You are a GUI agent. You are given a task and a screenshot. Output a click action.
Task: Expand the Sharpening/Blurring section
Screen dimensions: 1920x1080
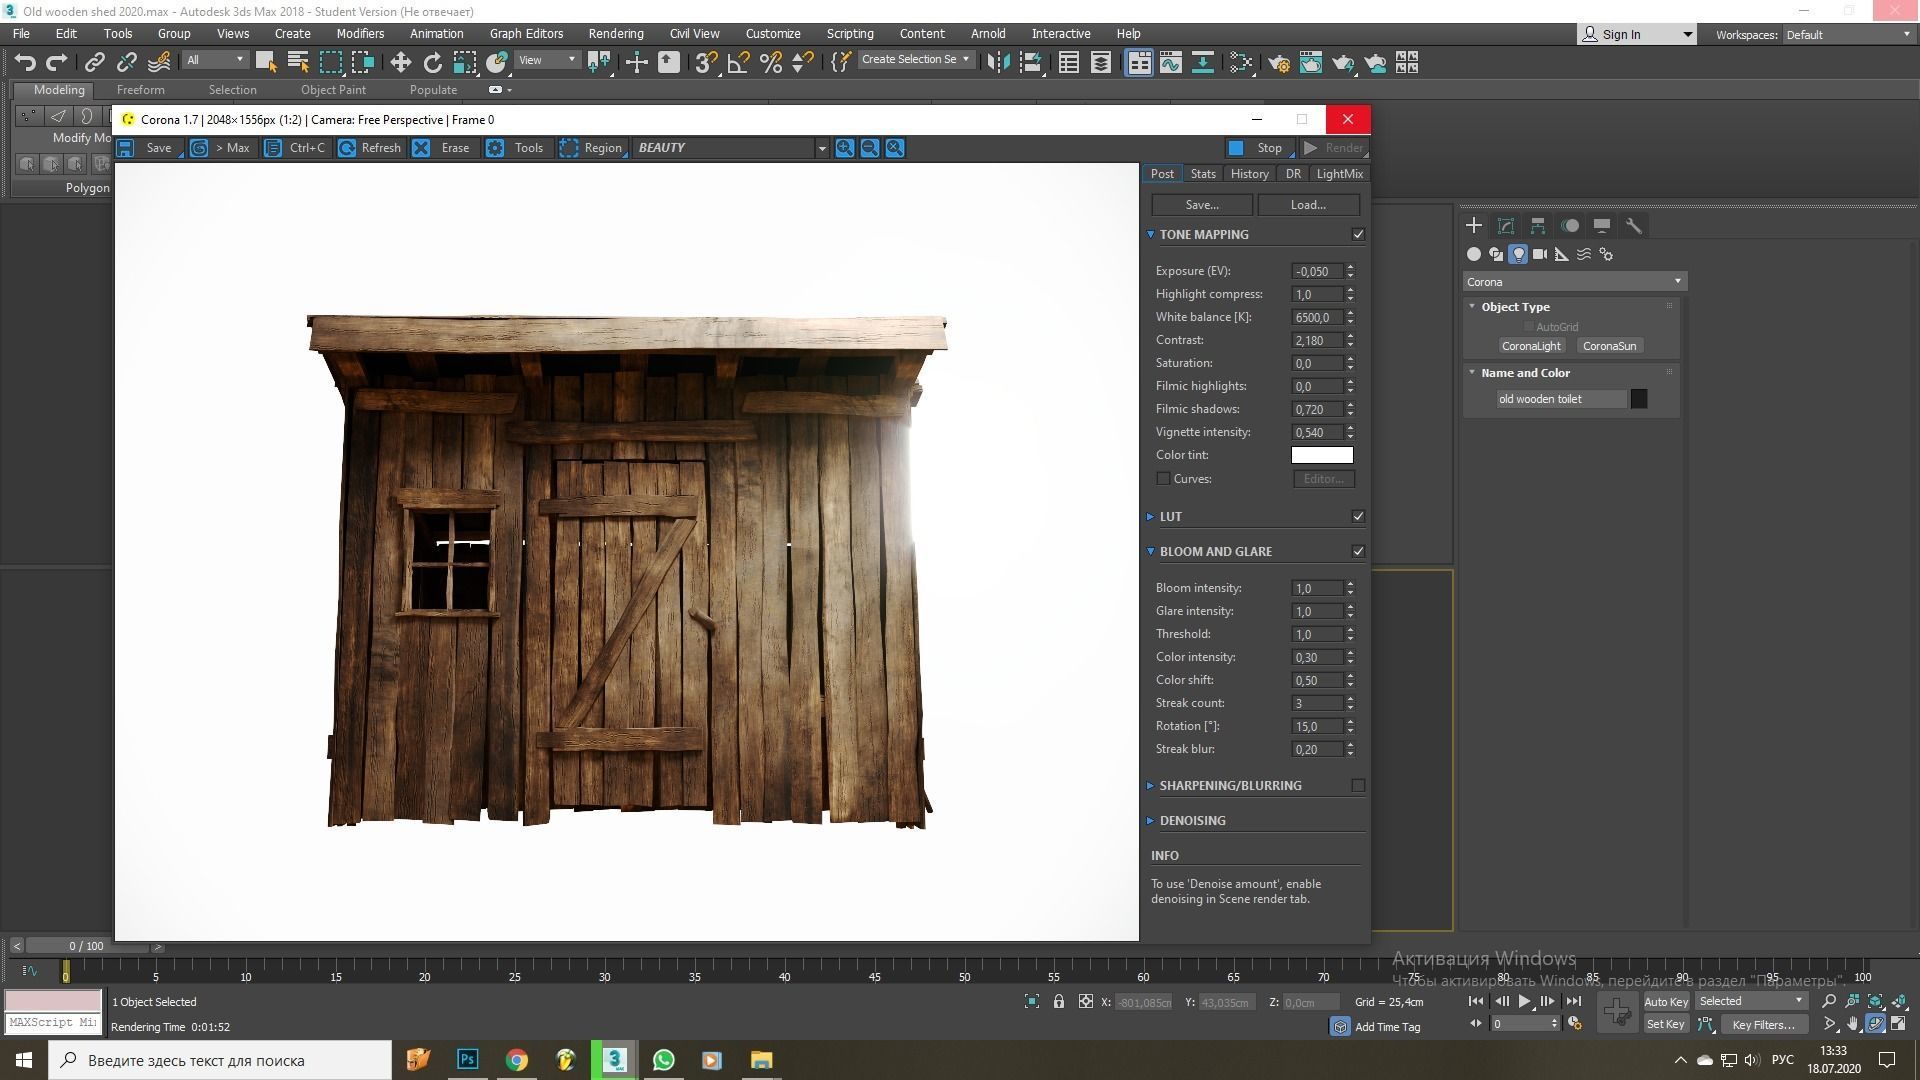[1150, 785]
